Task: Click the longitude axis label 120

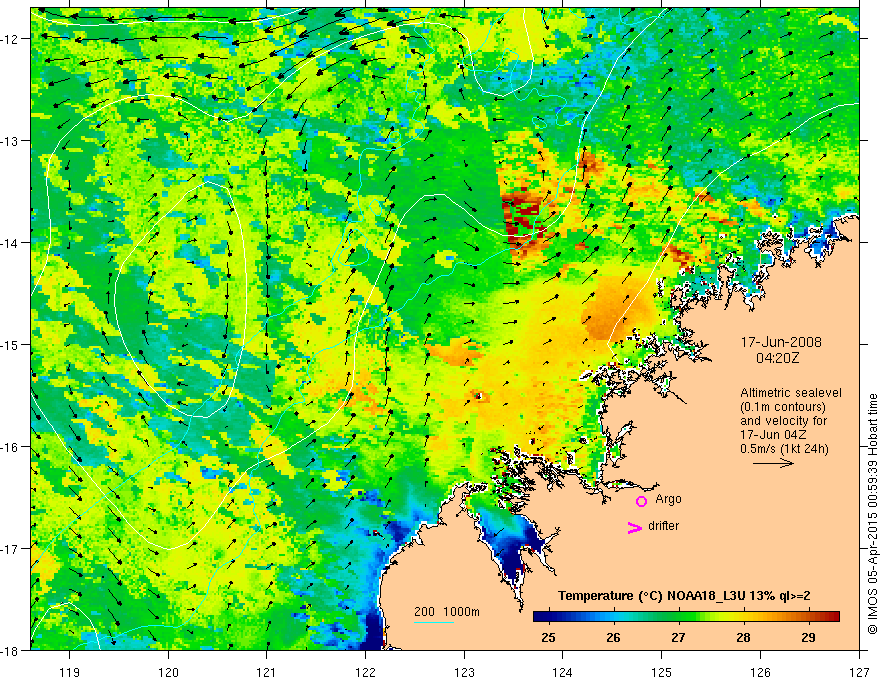Action: coord(168,672)
